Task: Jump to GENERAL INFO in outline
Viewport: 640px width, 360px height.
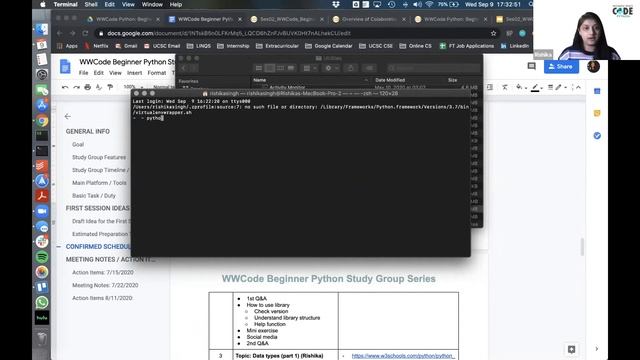Action: click(x=88, y=131)
